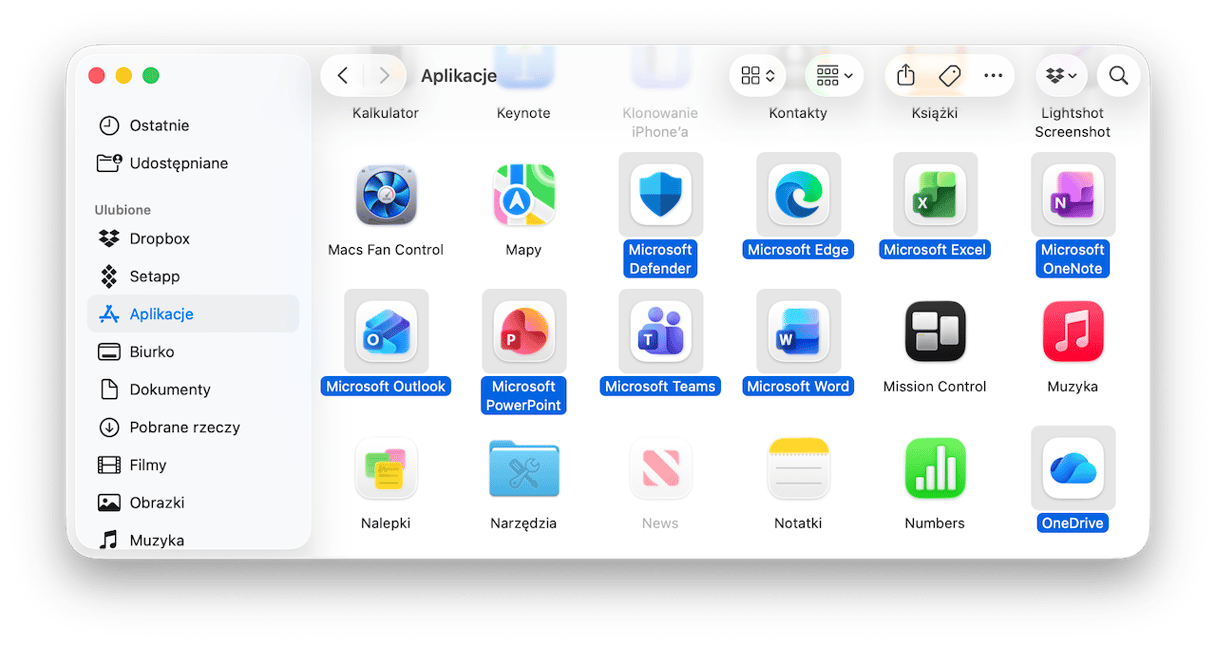Viewport: 1216px width, 646px height.
Task: Open the Narzędzia folder icon
Action: coord(524,469)
